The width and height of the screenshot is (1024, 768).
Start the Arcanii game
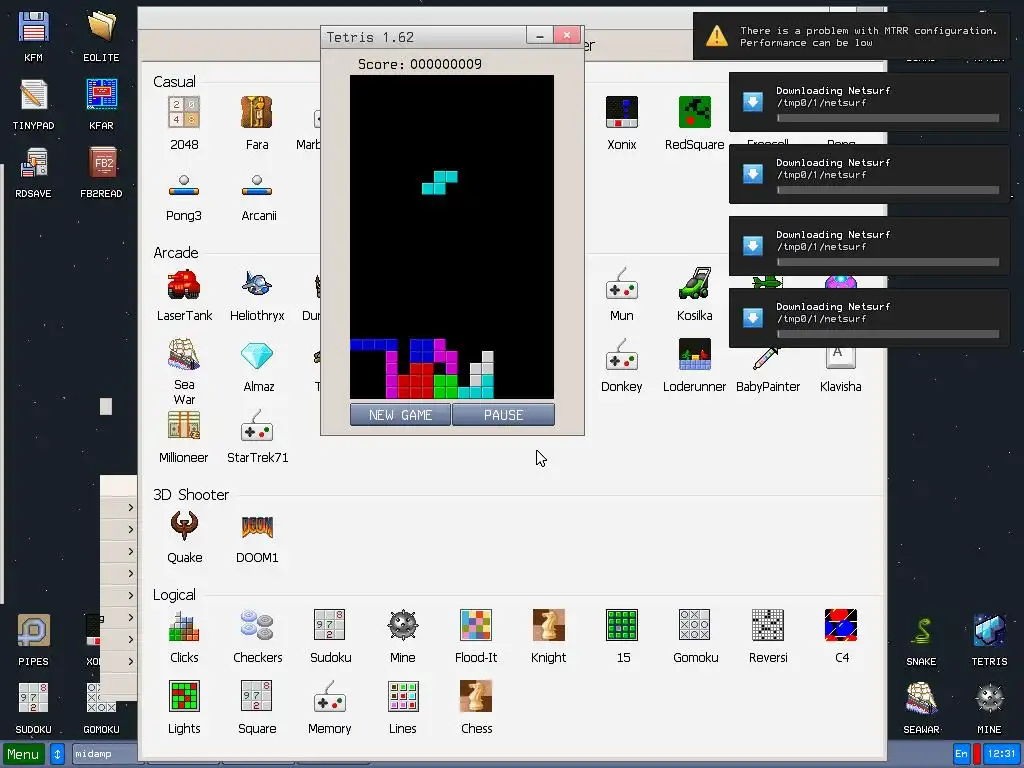pyautogui.click(x=257, y=185)
